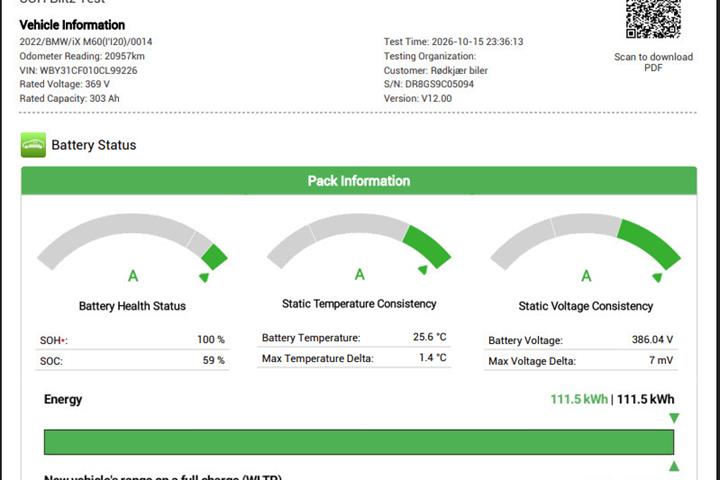This screenshot has height=480, width=720.
Task: Click the 'Testing Organization:' label
Action: tap(430, 56)
